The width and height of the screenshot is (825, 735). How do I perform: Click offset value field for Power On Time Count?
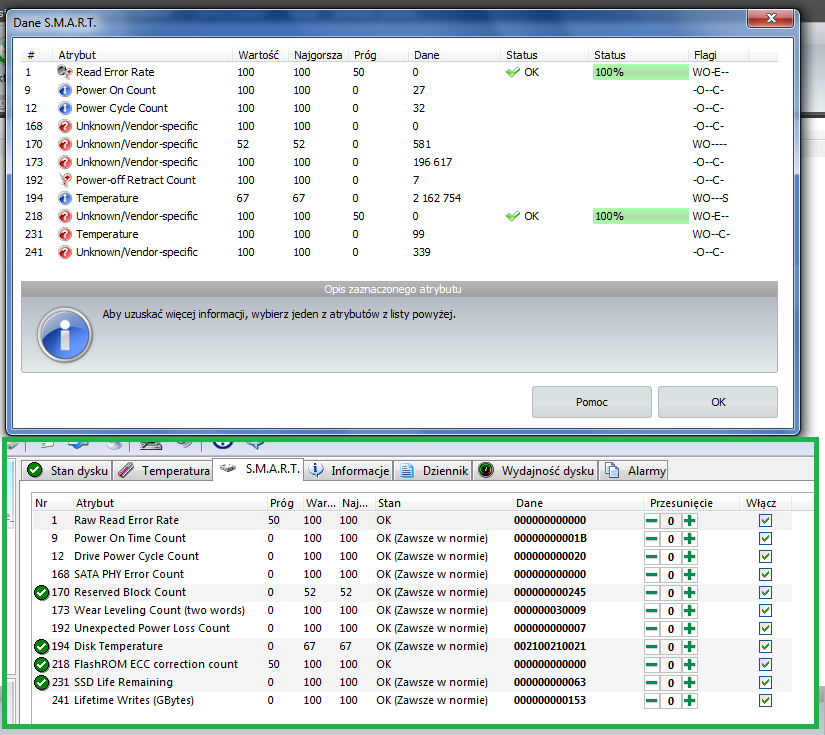click(x=671, y=539)
